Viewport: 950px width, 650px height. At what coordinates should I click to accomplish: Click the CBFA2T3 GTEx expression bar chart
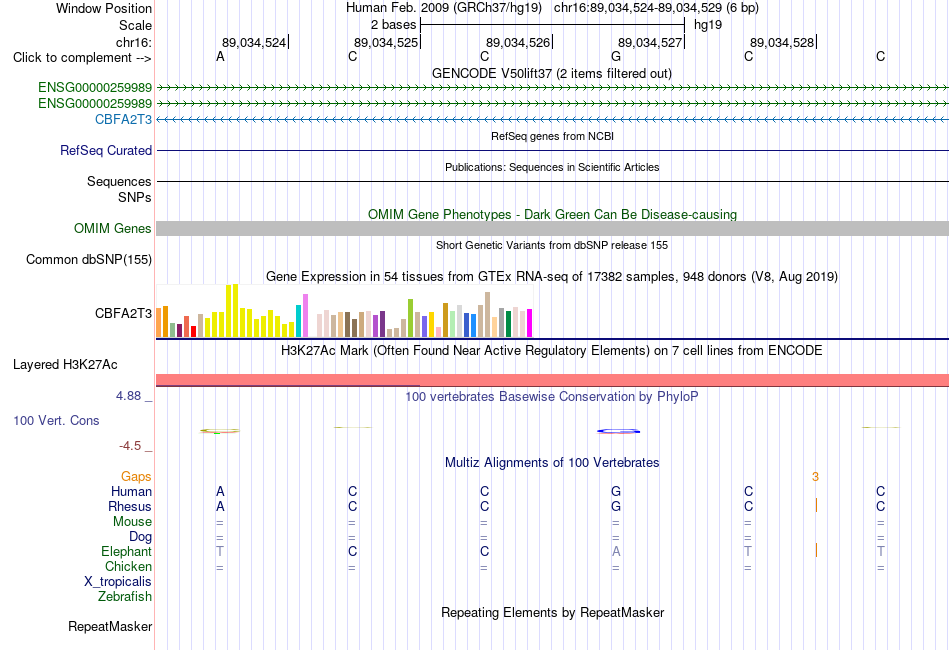[x=344, y=311]
